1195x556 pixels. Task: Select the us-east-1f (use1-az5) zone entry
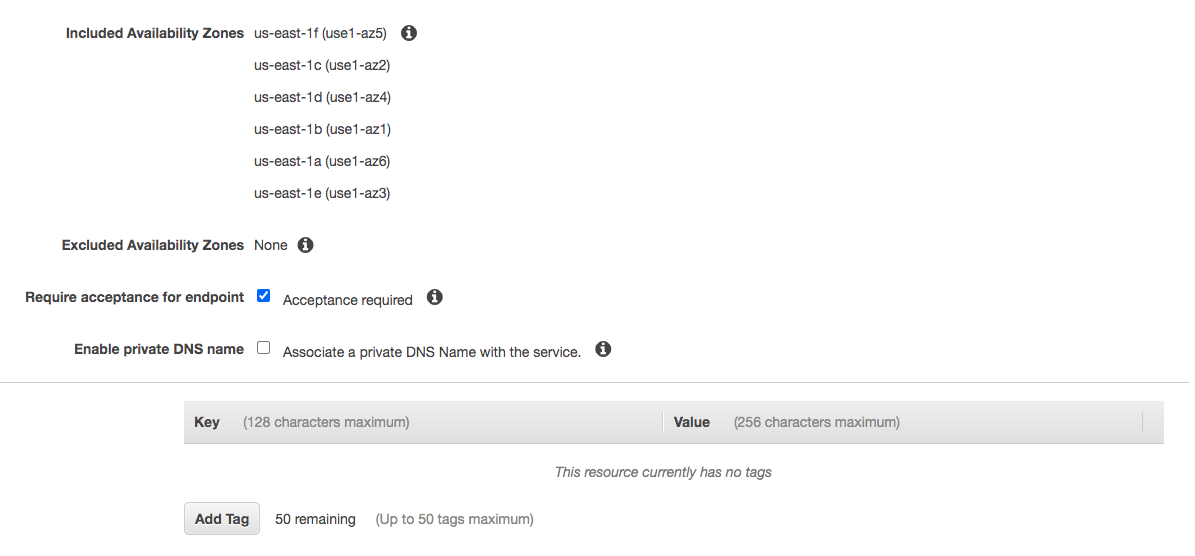click(x=320, y=33)
